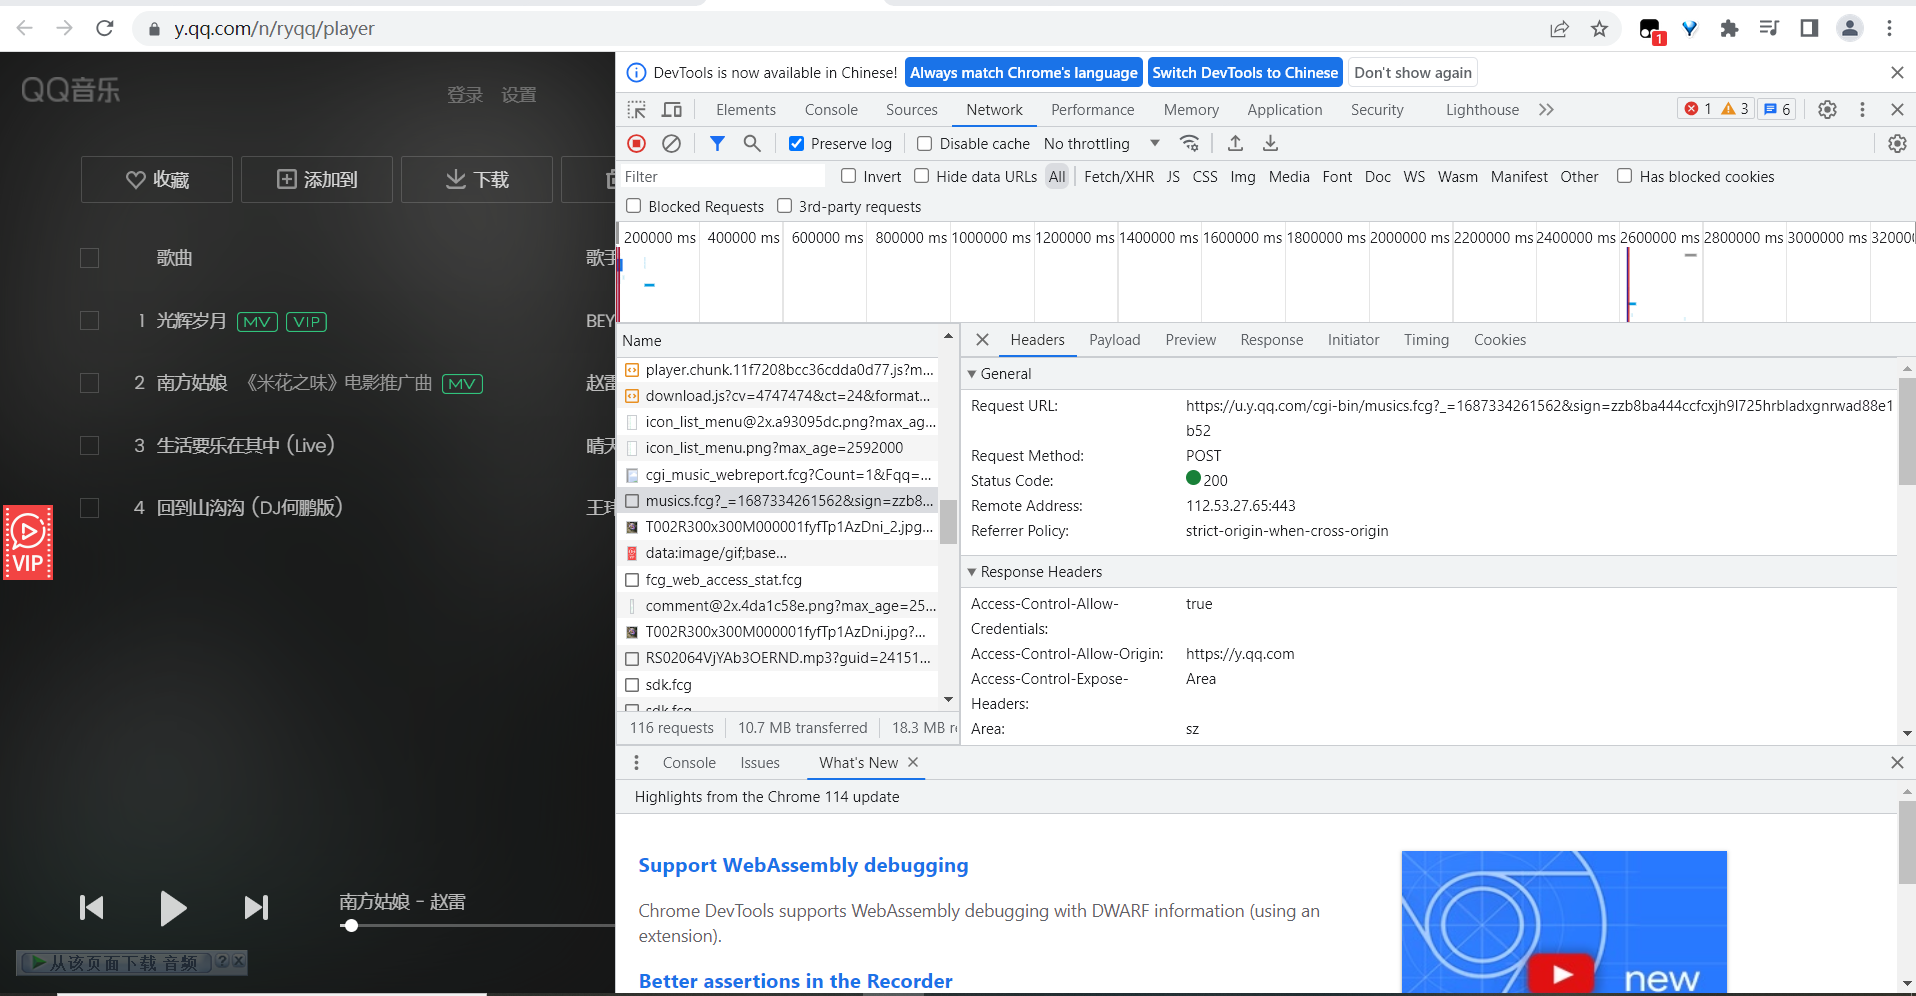1916x996 pixels.
Task: Sort requests by Name column arrow
Action: (x=948, y=337)
